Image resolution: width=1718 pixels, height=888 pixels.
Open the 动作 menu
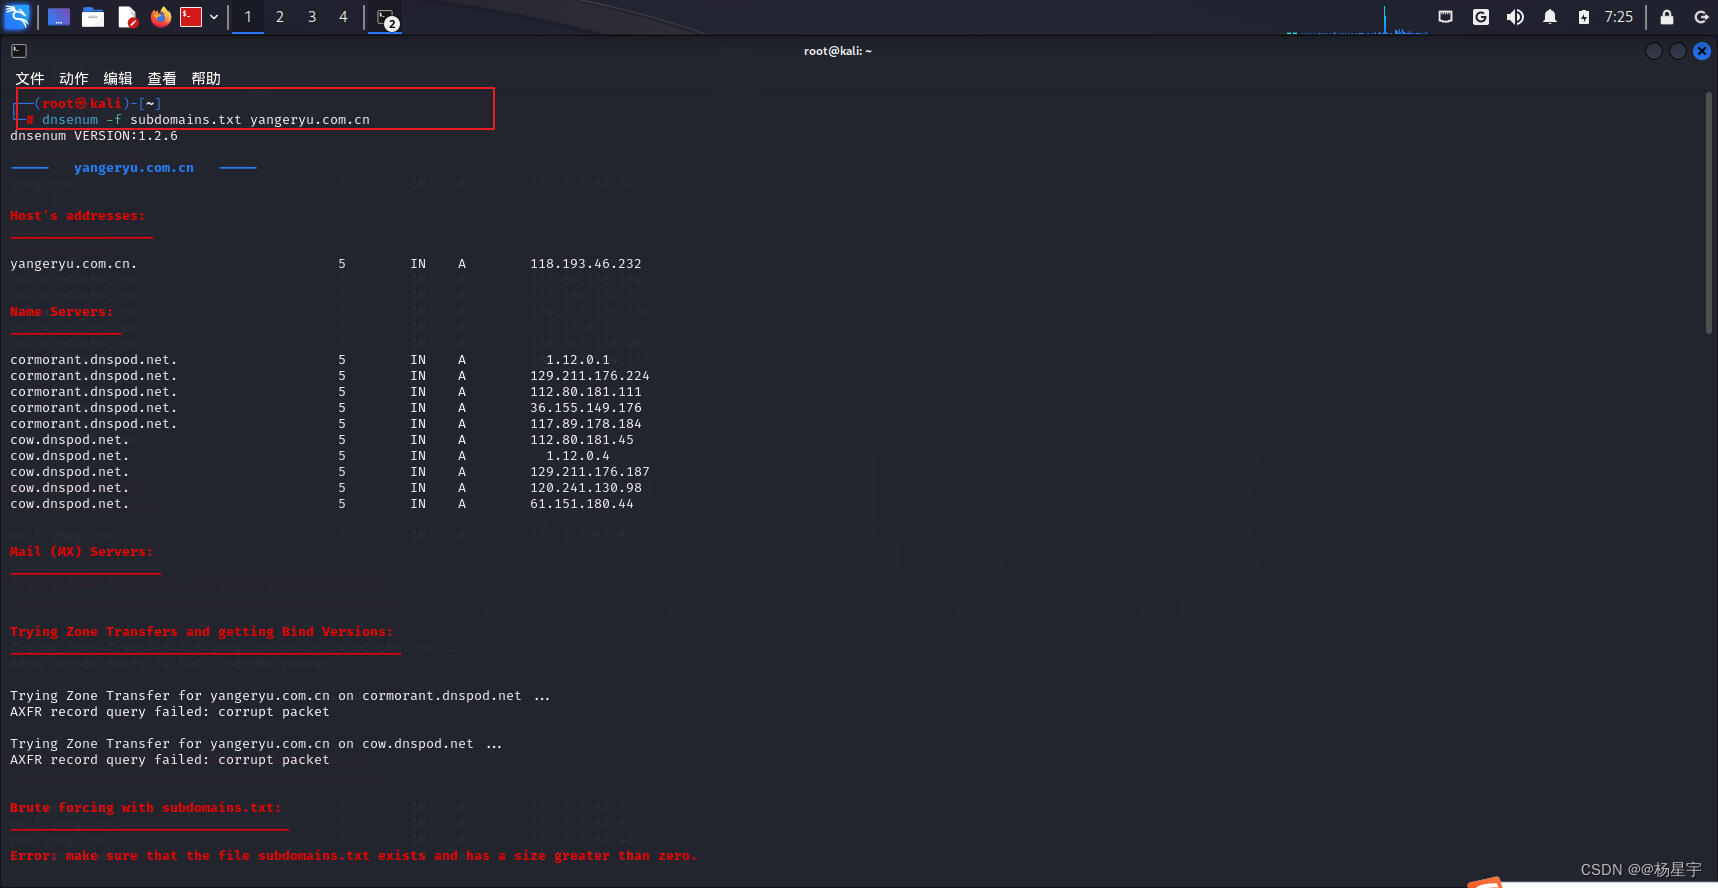tap(74, 78)
